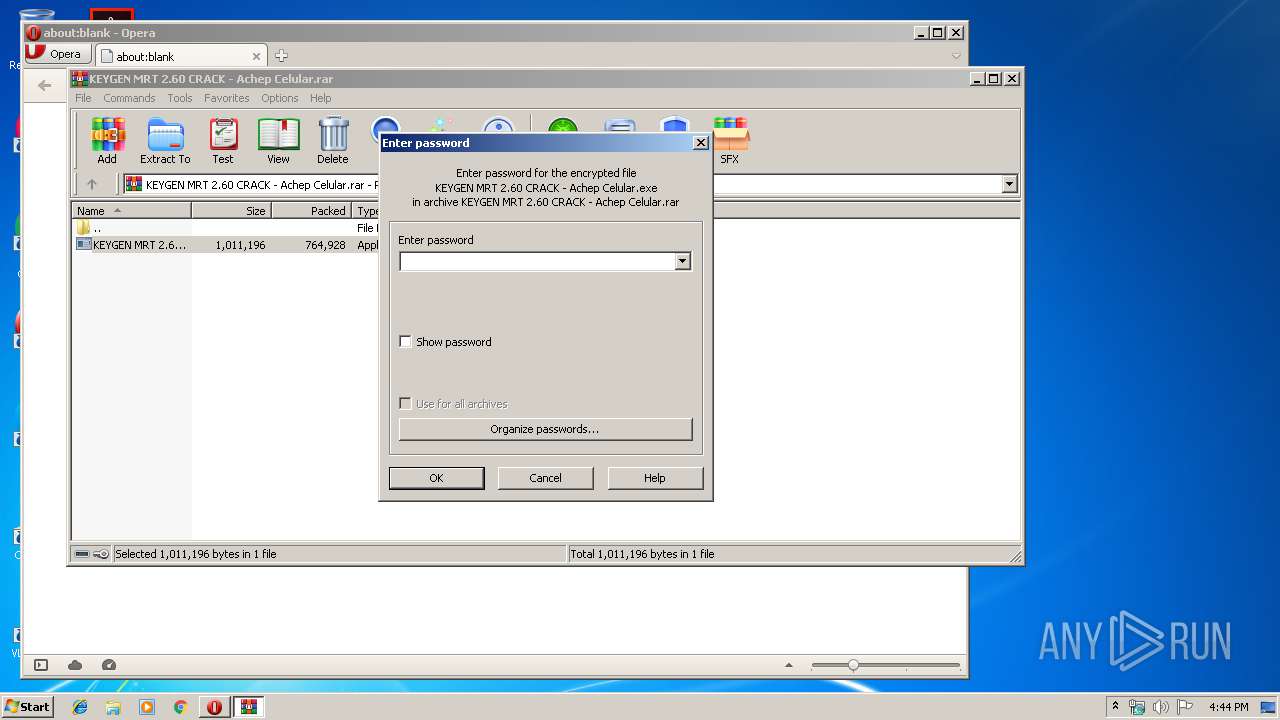
Task: Click the up-one-level arrow in WinRAR
Action: point(92,184)
